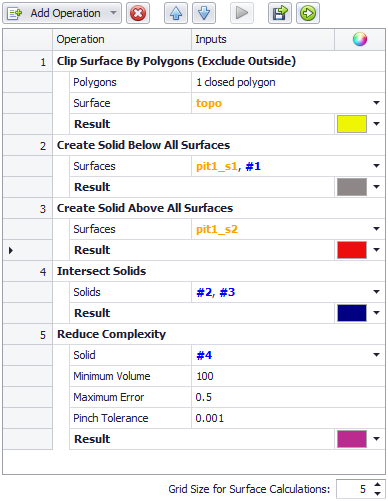Move operation down with blue arrow
The height and width of the screenshot is (501, 388).
tap(204, 13)
